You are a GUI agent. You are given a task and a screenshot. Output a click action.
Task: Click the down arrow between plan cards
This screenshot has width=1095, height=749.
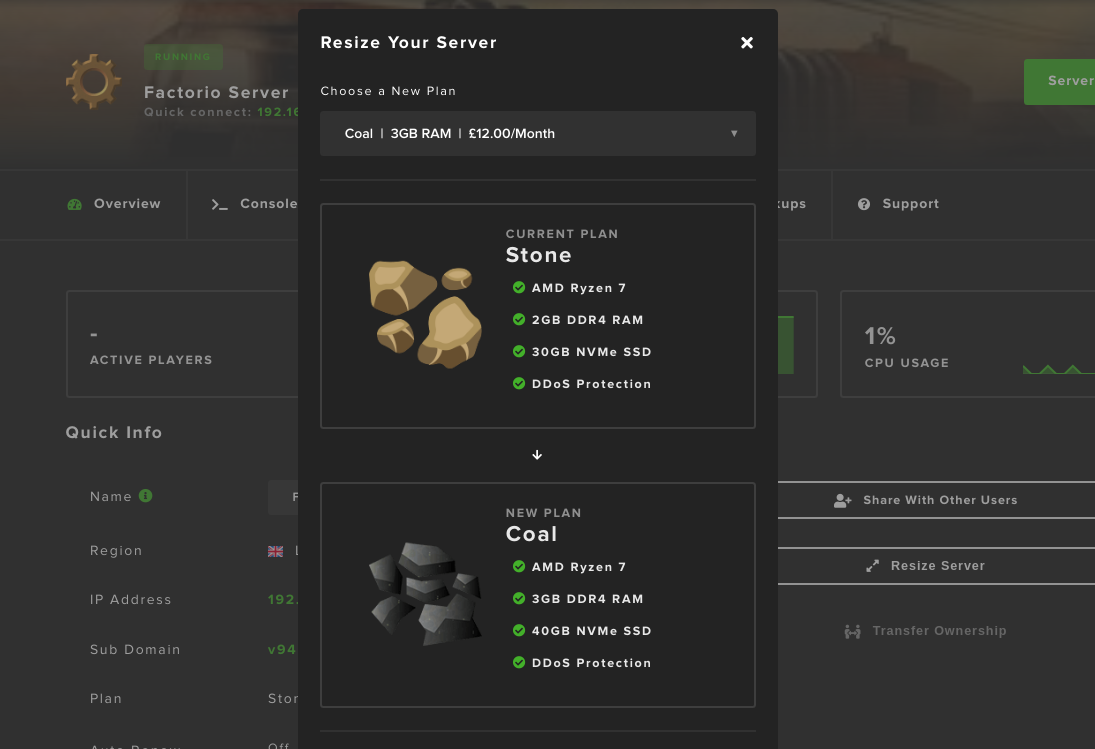click(x=537, y=455)
